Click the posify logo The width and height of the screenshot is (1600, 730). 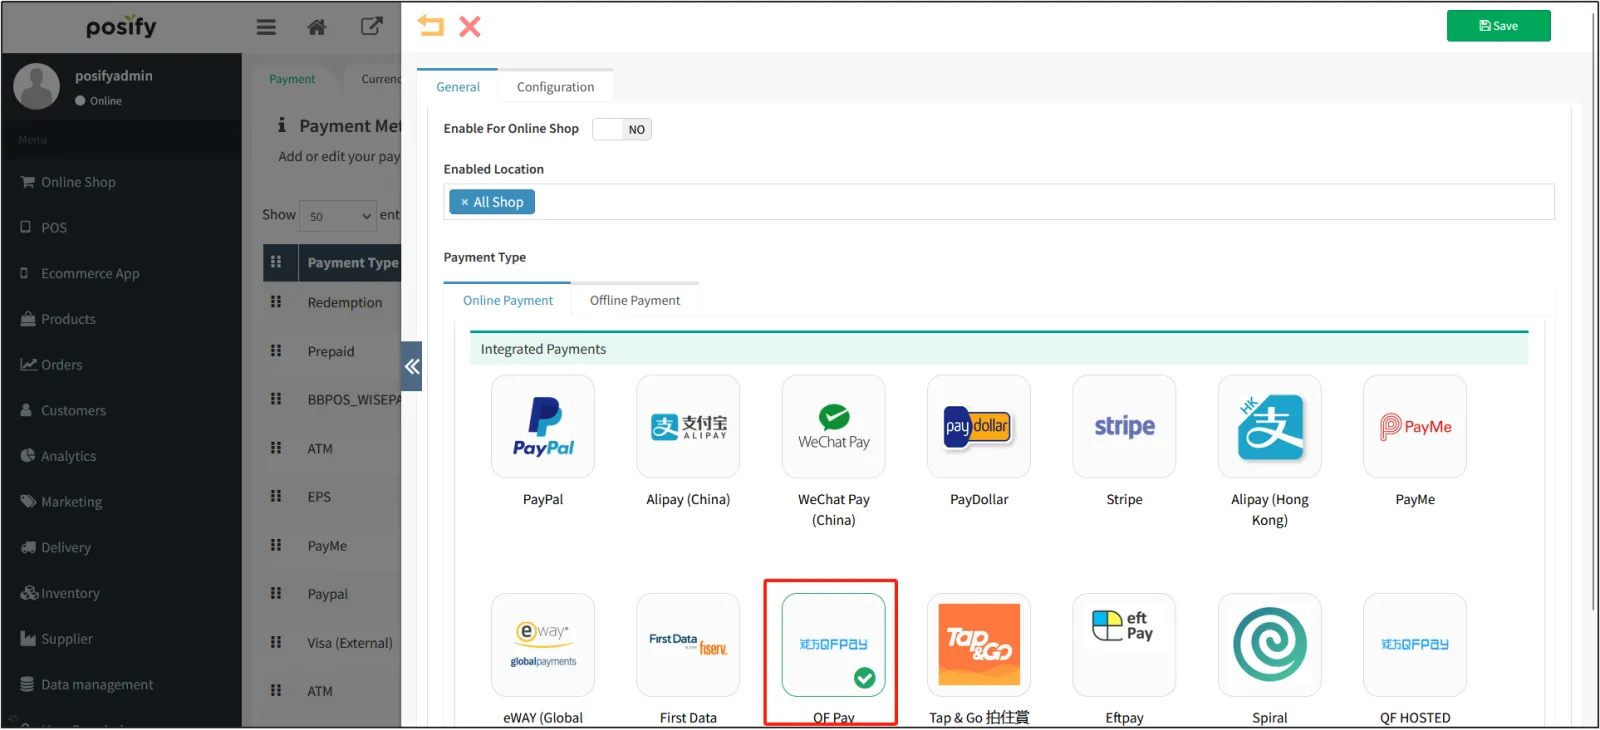tap(121, 27)
